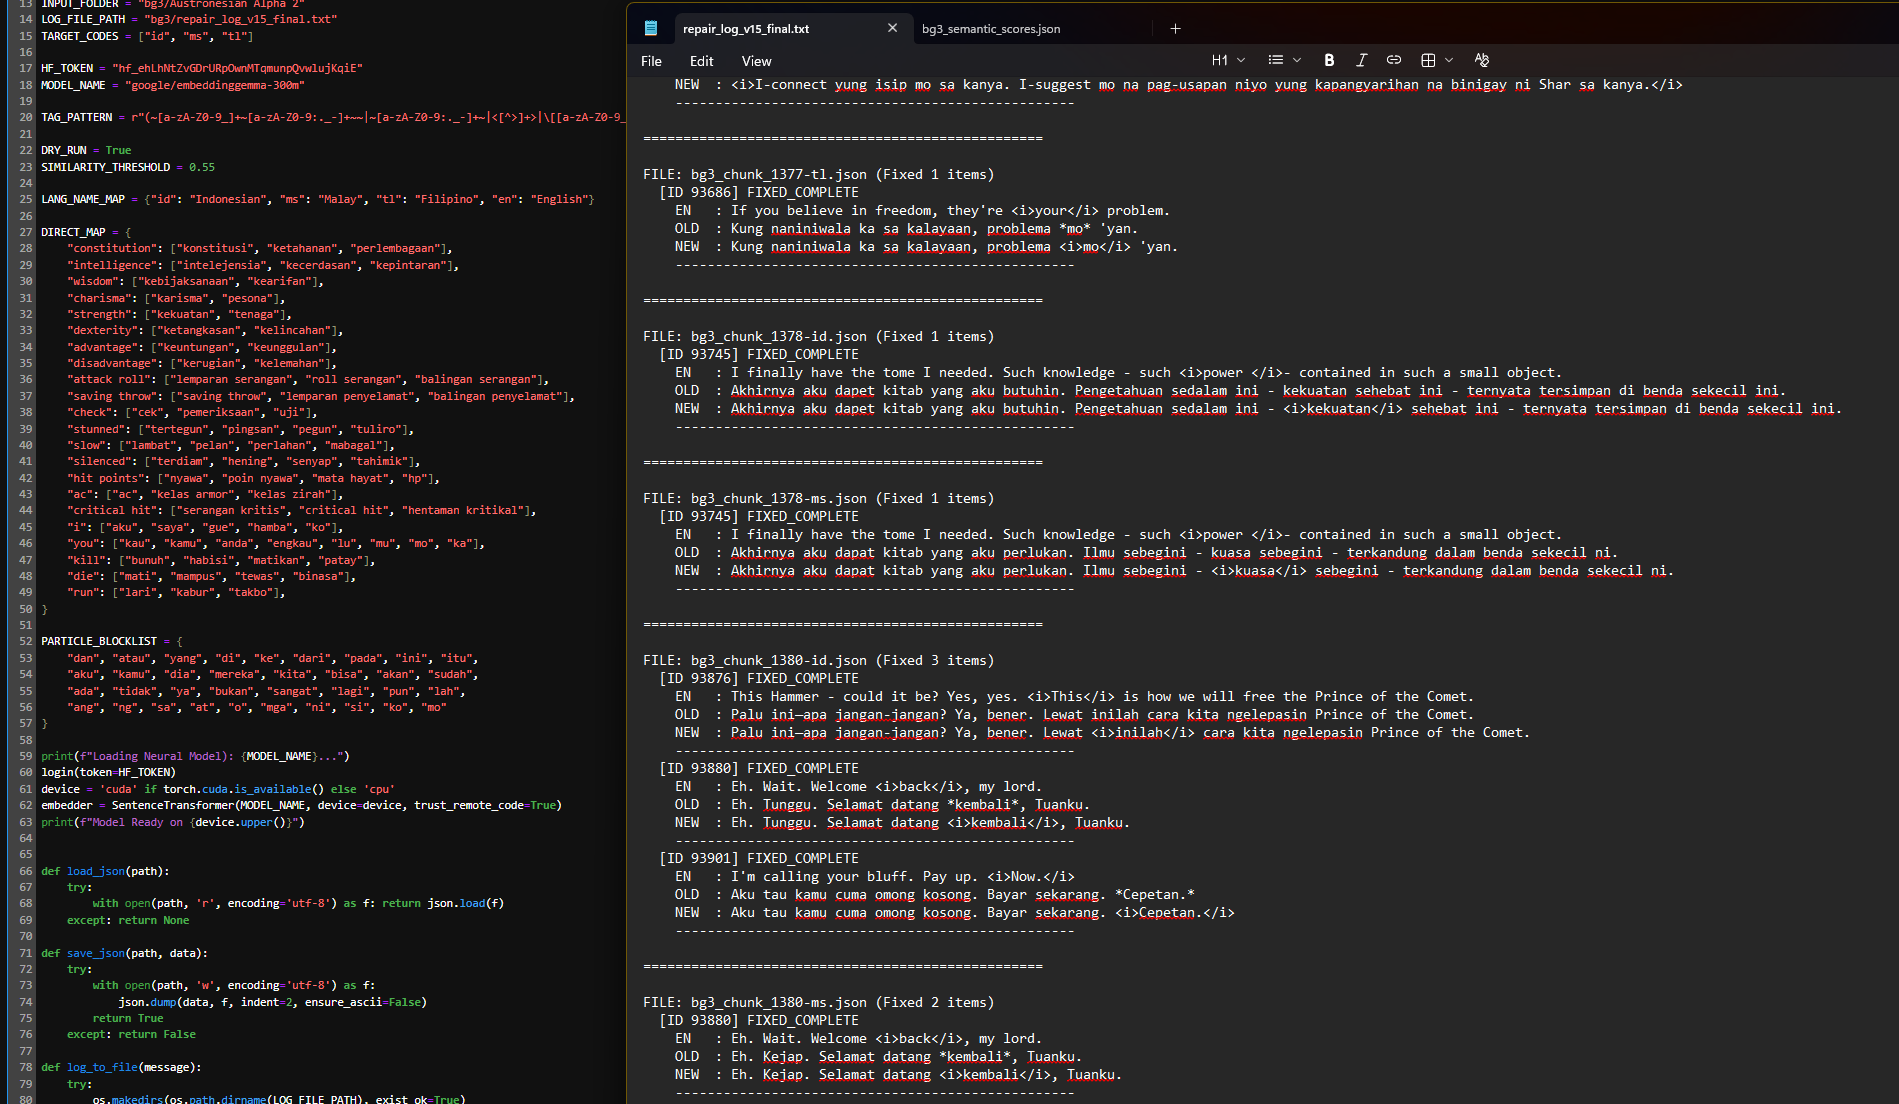Click the Notepad app icon
The width and height of the screenshot is (1899, 1104).
[x=651, y=28]
